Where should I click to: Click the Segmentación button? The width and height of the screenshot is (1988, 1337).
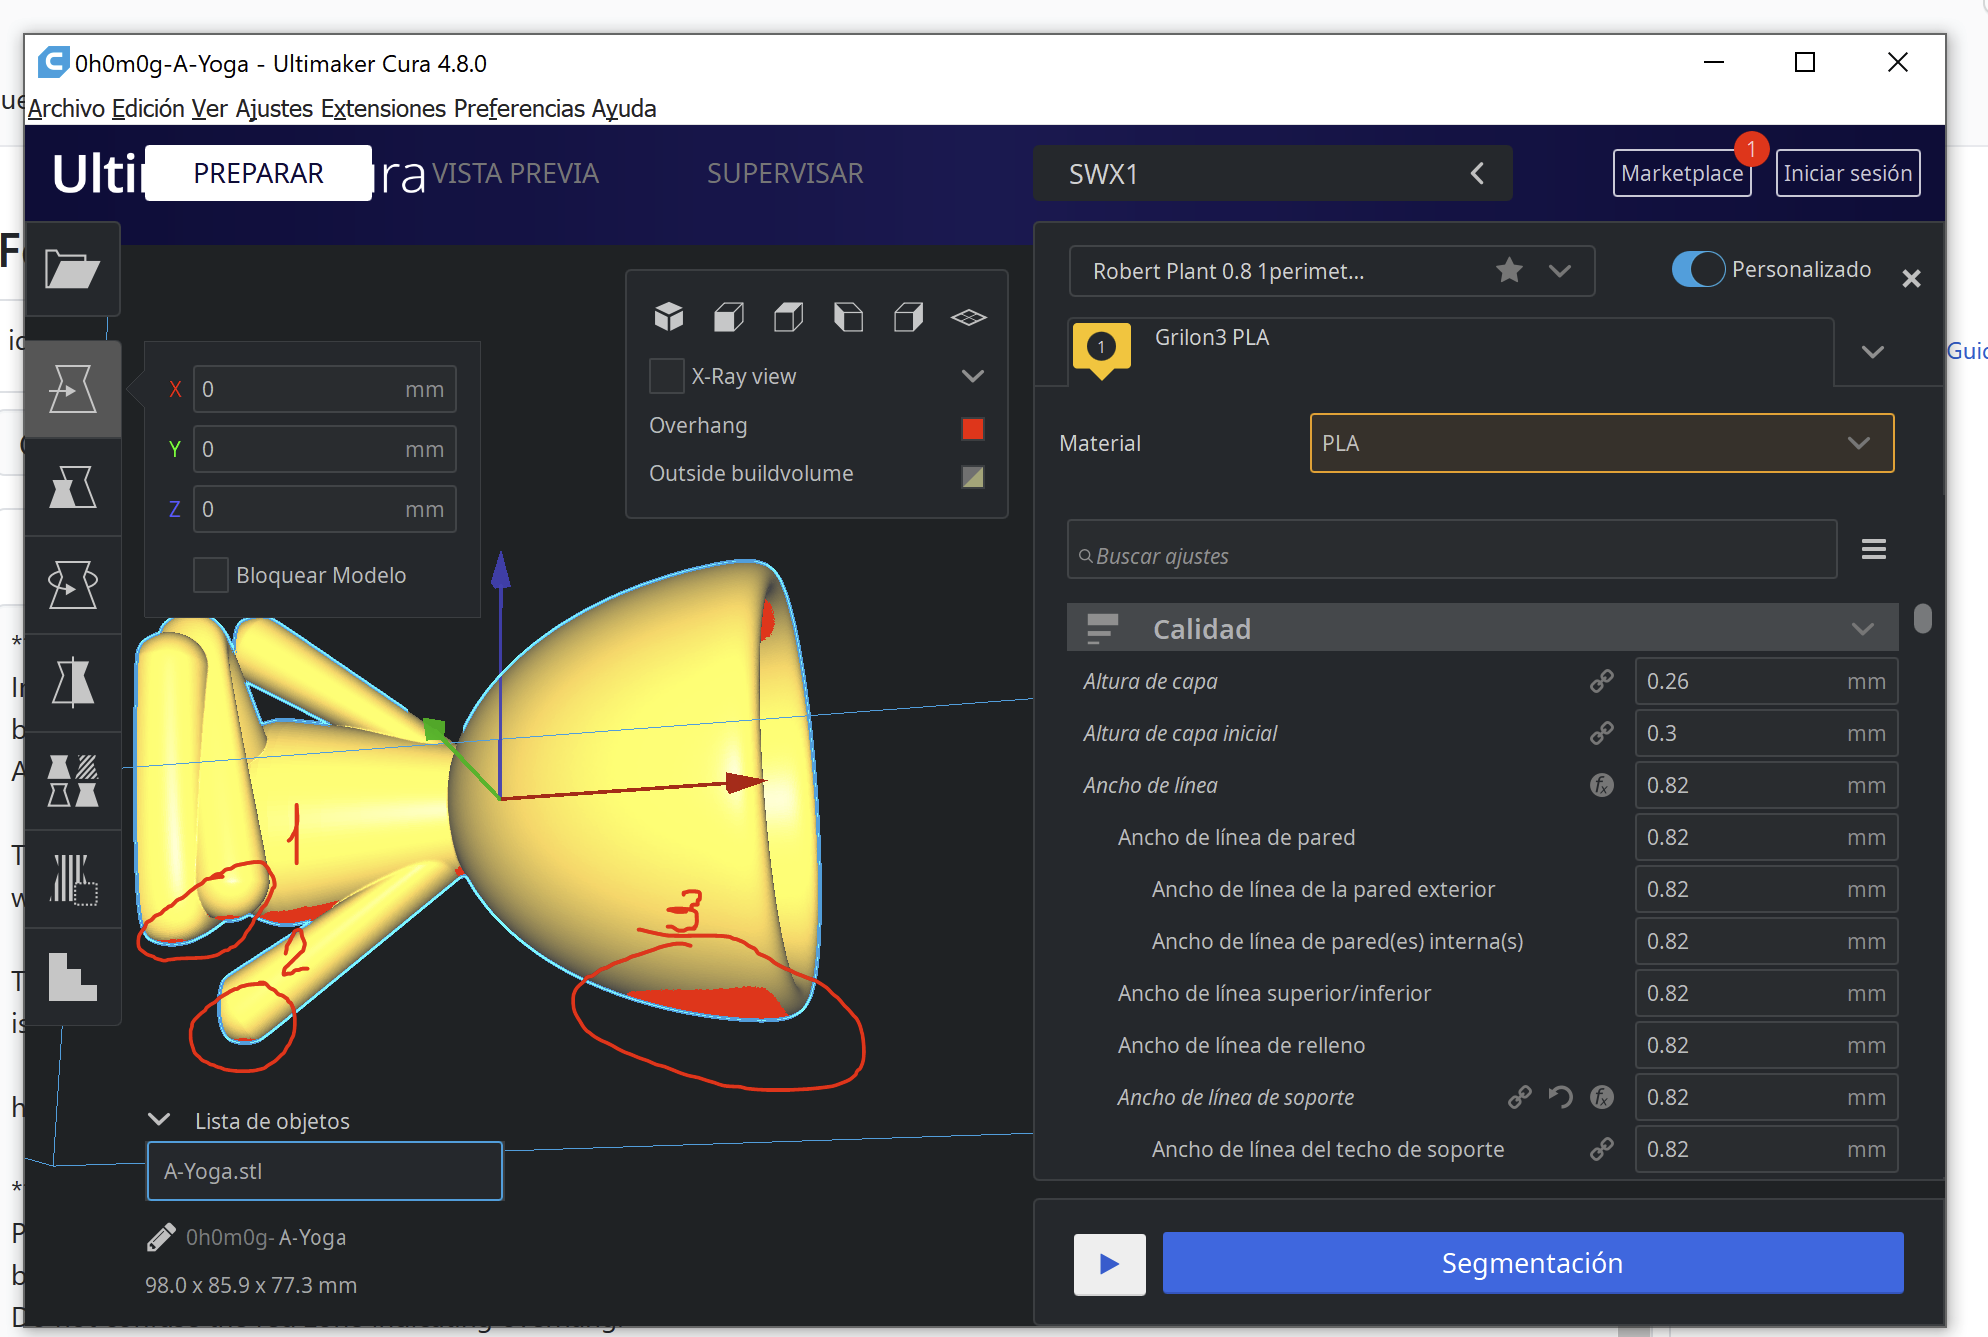(1532, 1263)
